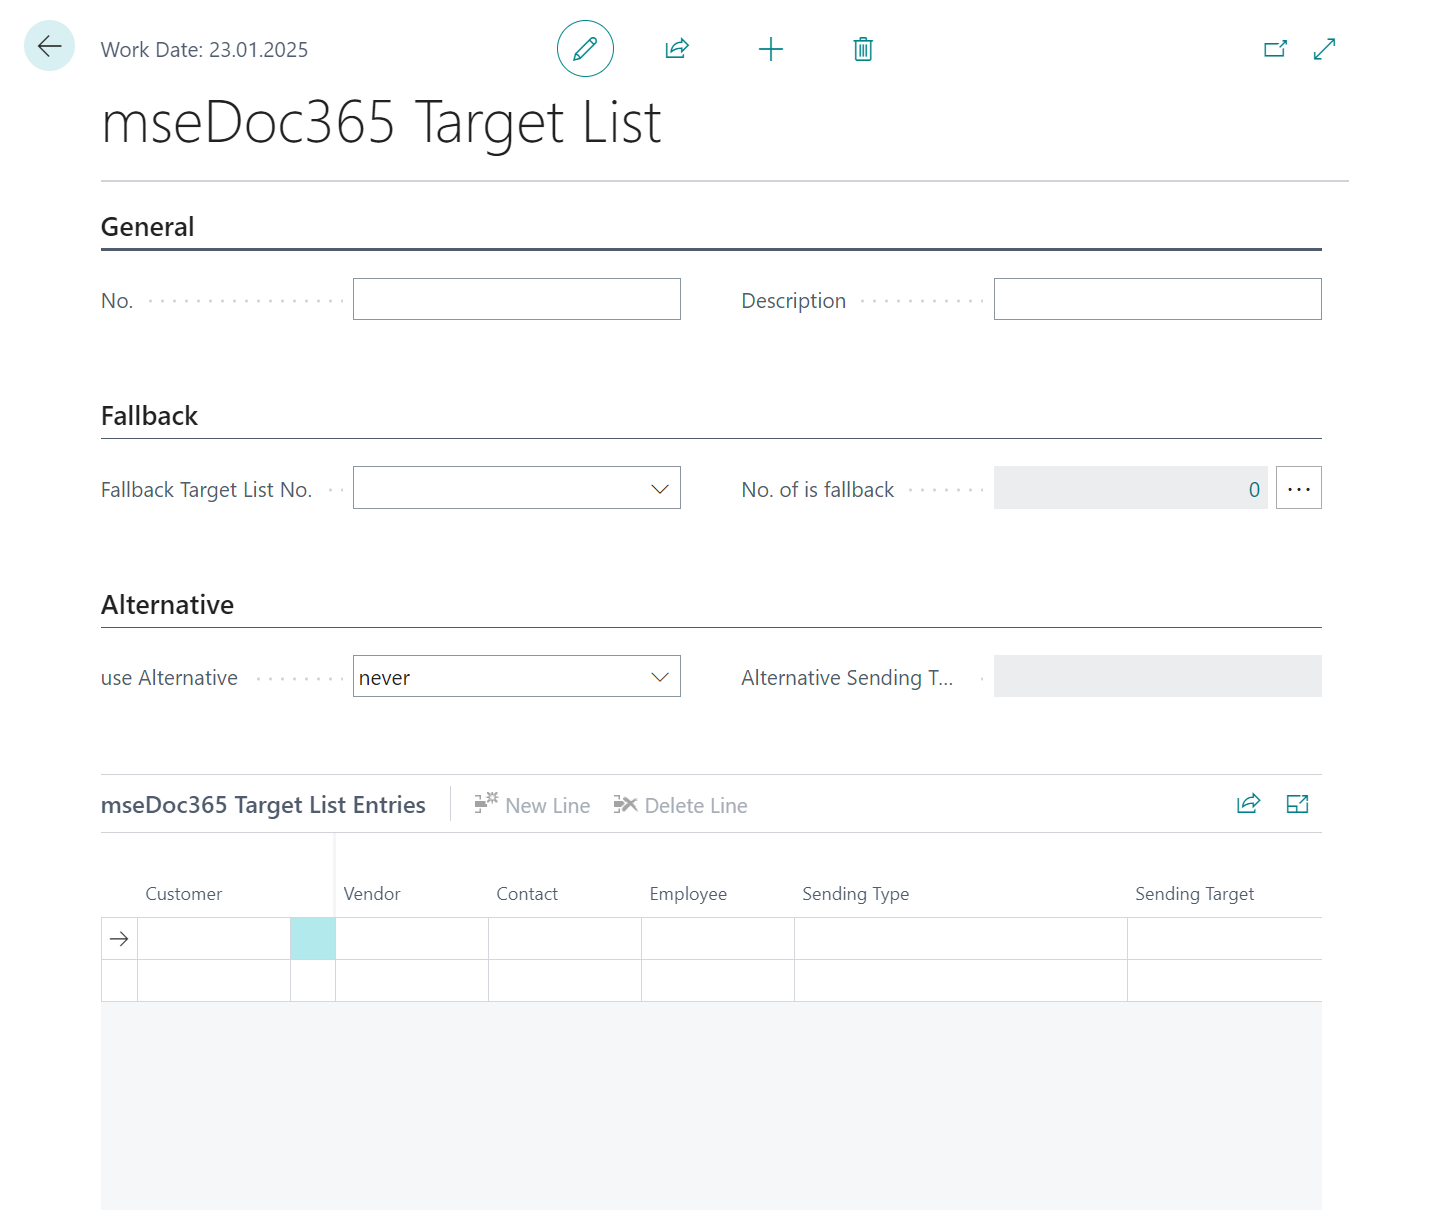Click the Description input field
Viewport: 1445px width, 1210px height.
point(1157,300)
